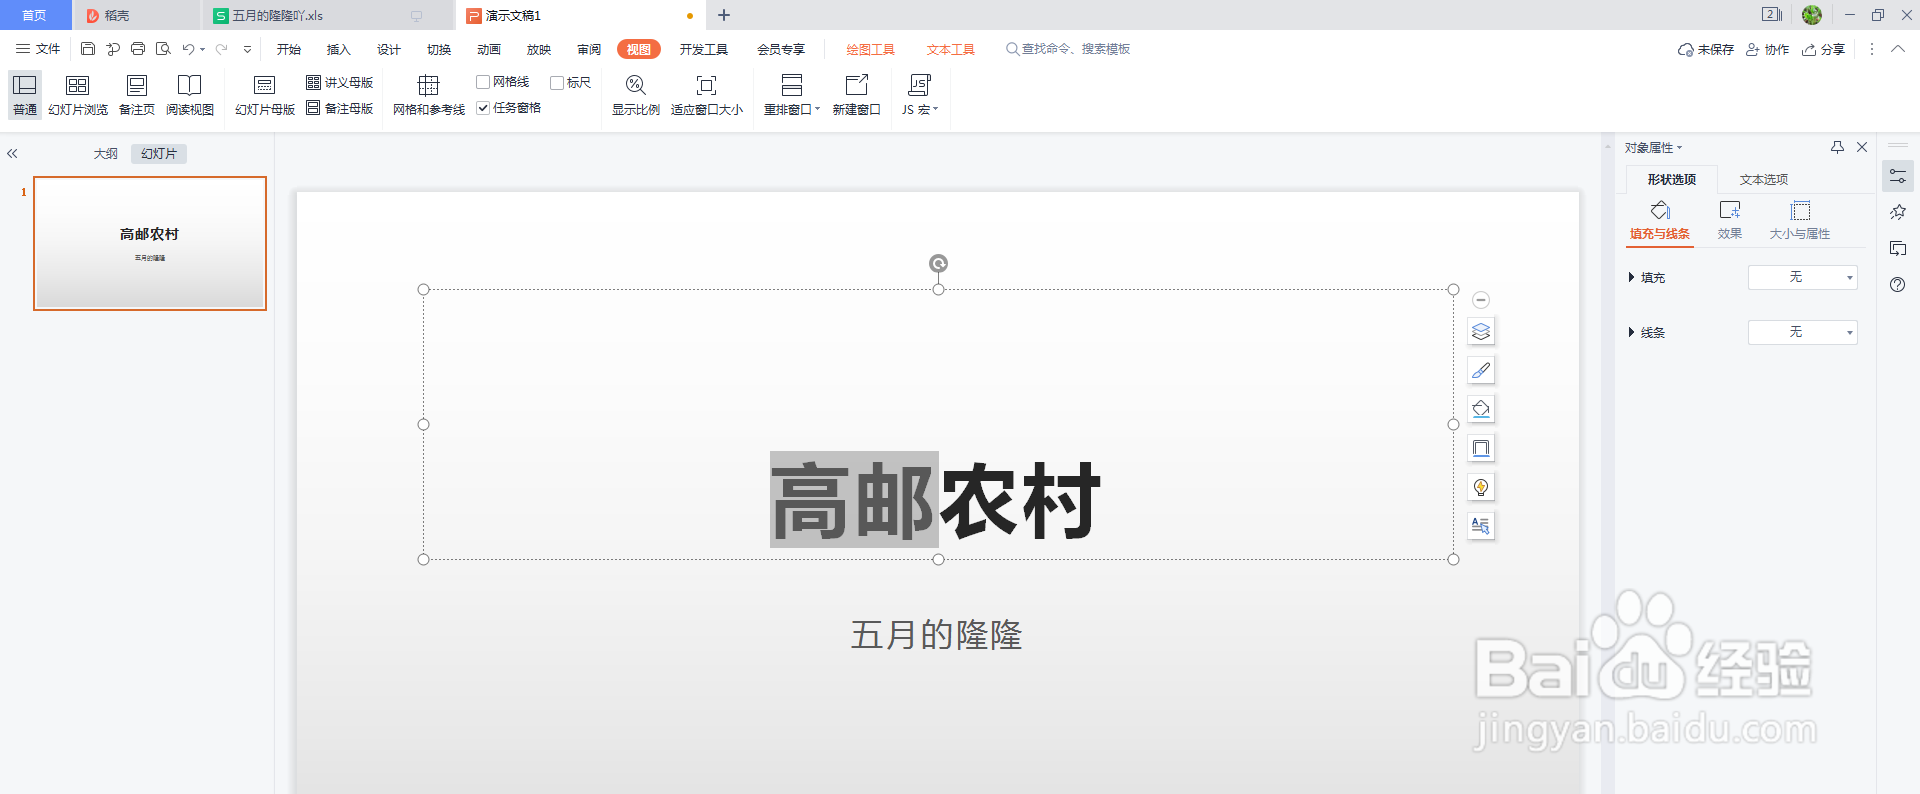Open Object Properties title dropdown (对象属性)
Viewport: 1920px width, 794px height.
pyautogui.click(x=1653, y=148)
